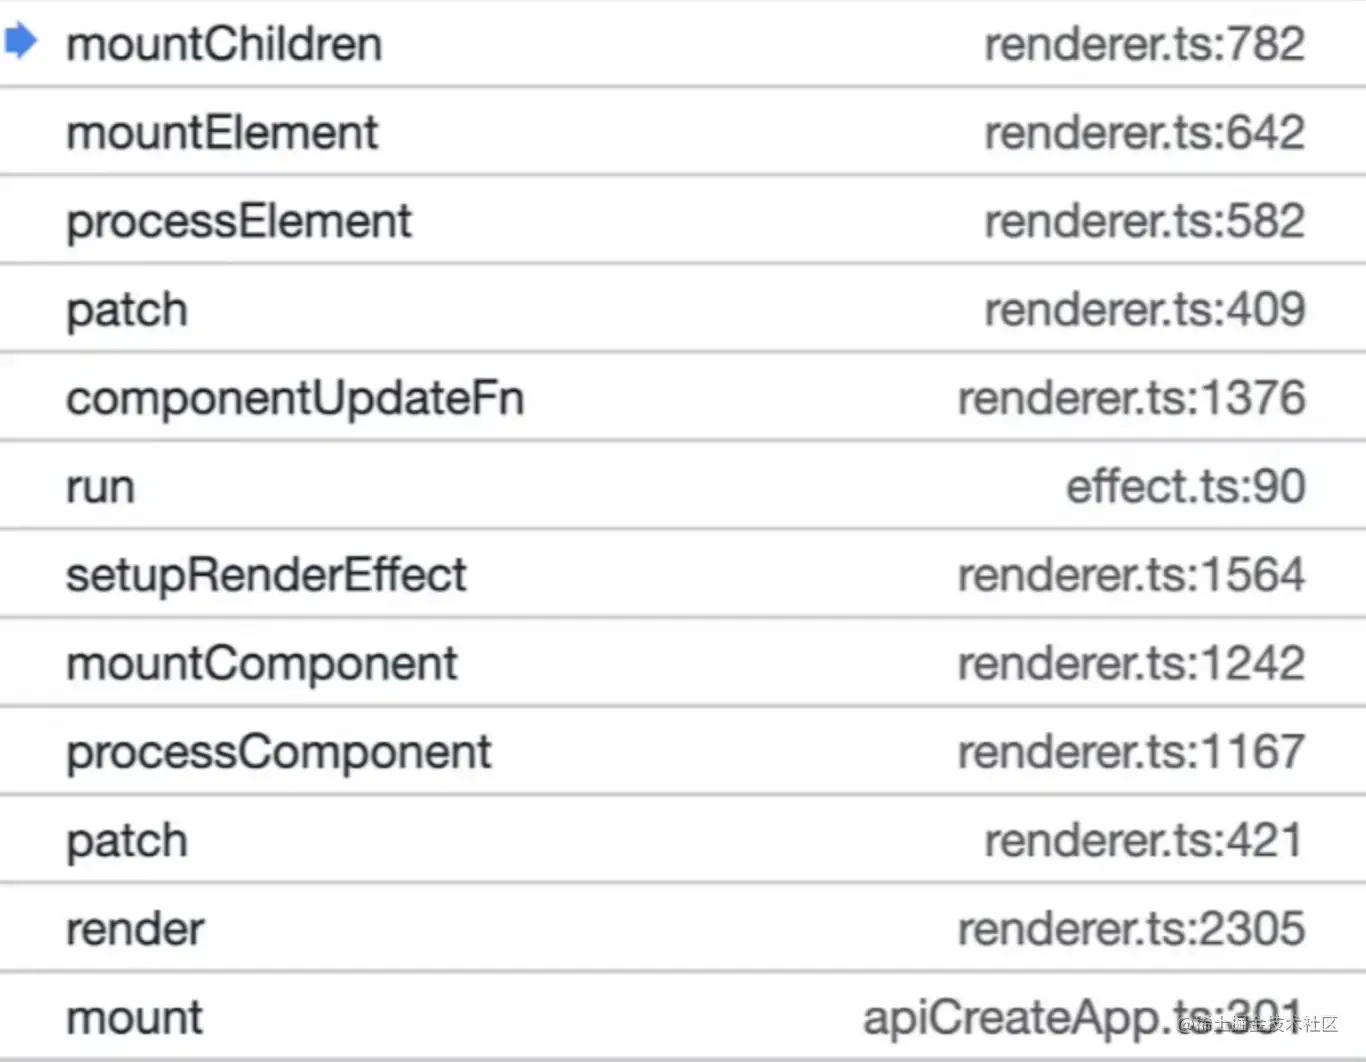
Task: Open source link renderer.ts:1564
Action: [1131, 575]
